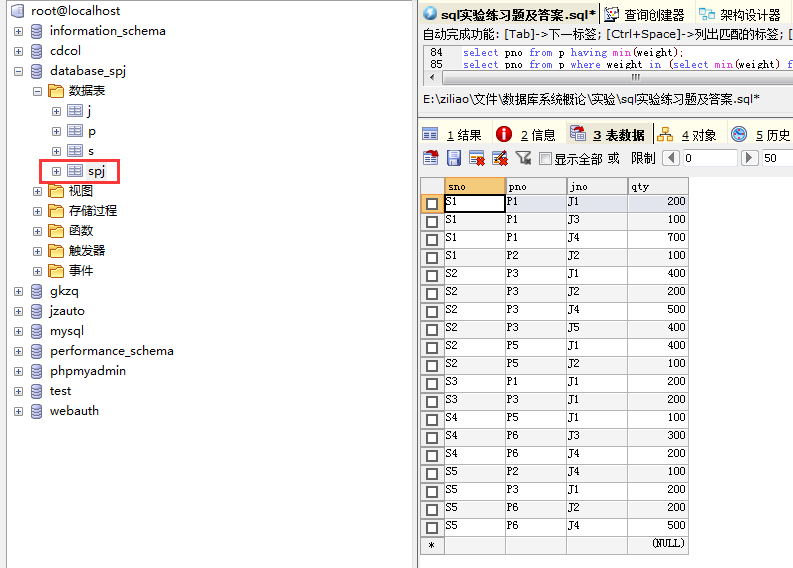
Task: Click the editor scrollbar left arrow
Action: click(x=432, y=77)
